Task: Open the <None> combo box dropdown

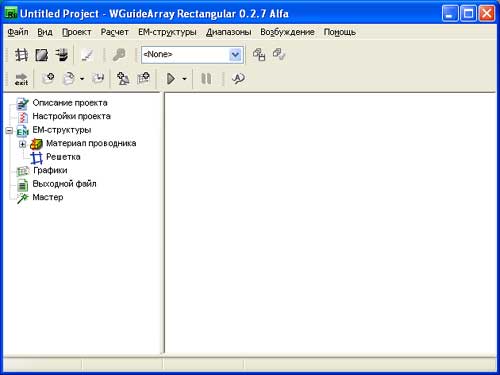Action: (x=235, y=54)
